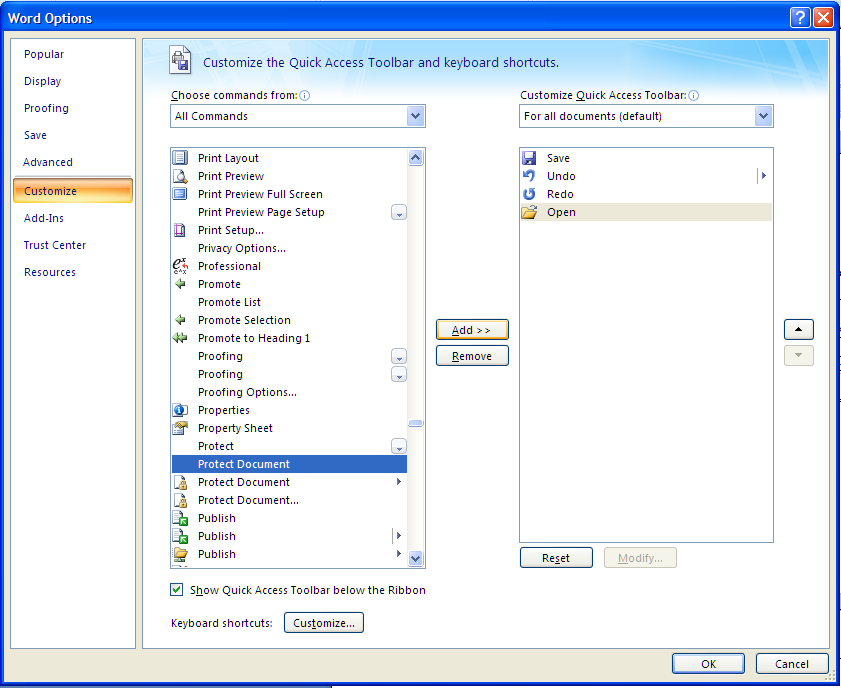This screenshot has height=688, width=841.
Task: Select the Redo icon in toolbar list
Action: click(x=529, y=194)
